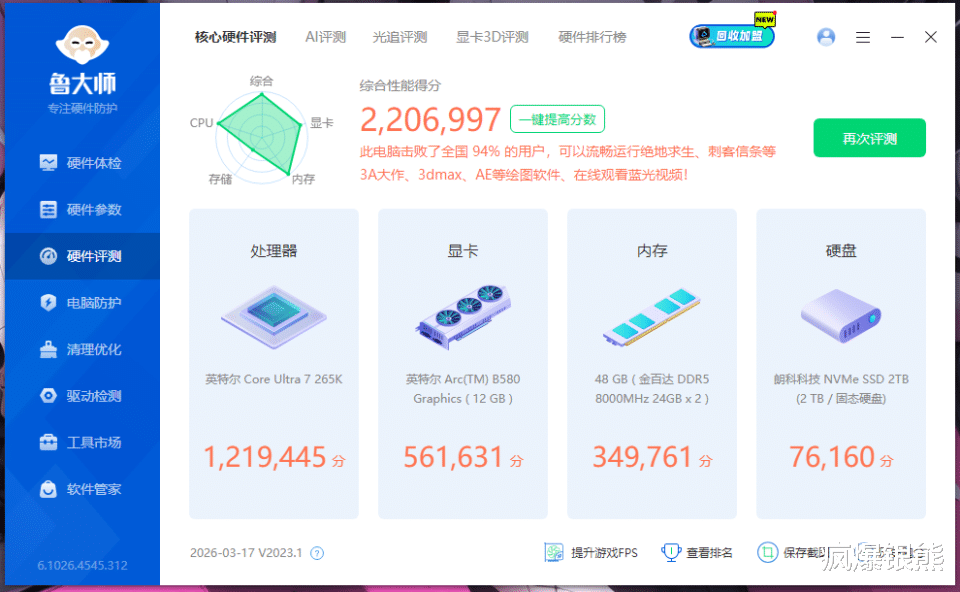Switch to 核心硬件评测 tab
960x592 pixels.
click(236, 37)
